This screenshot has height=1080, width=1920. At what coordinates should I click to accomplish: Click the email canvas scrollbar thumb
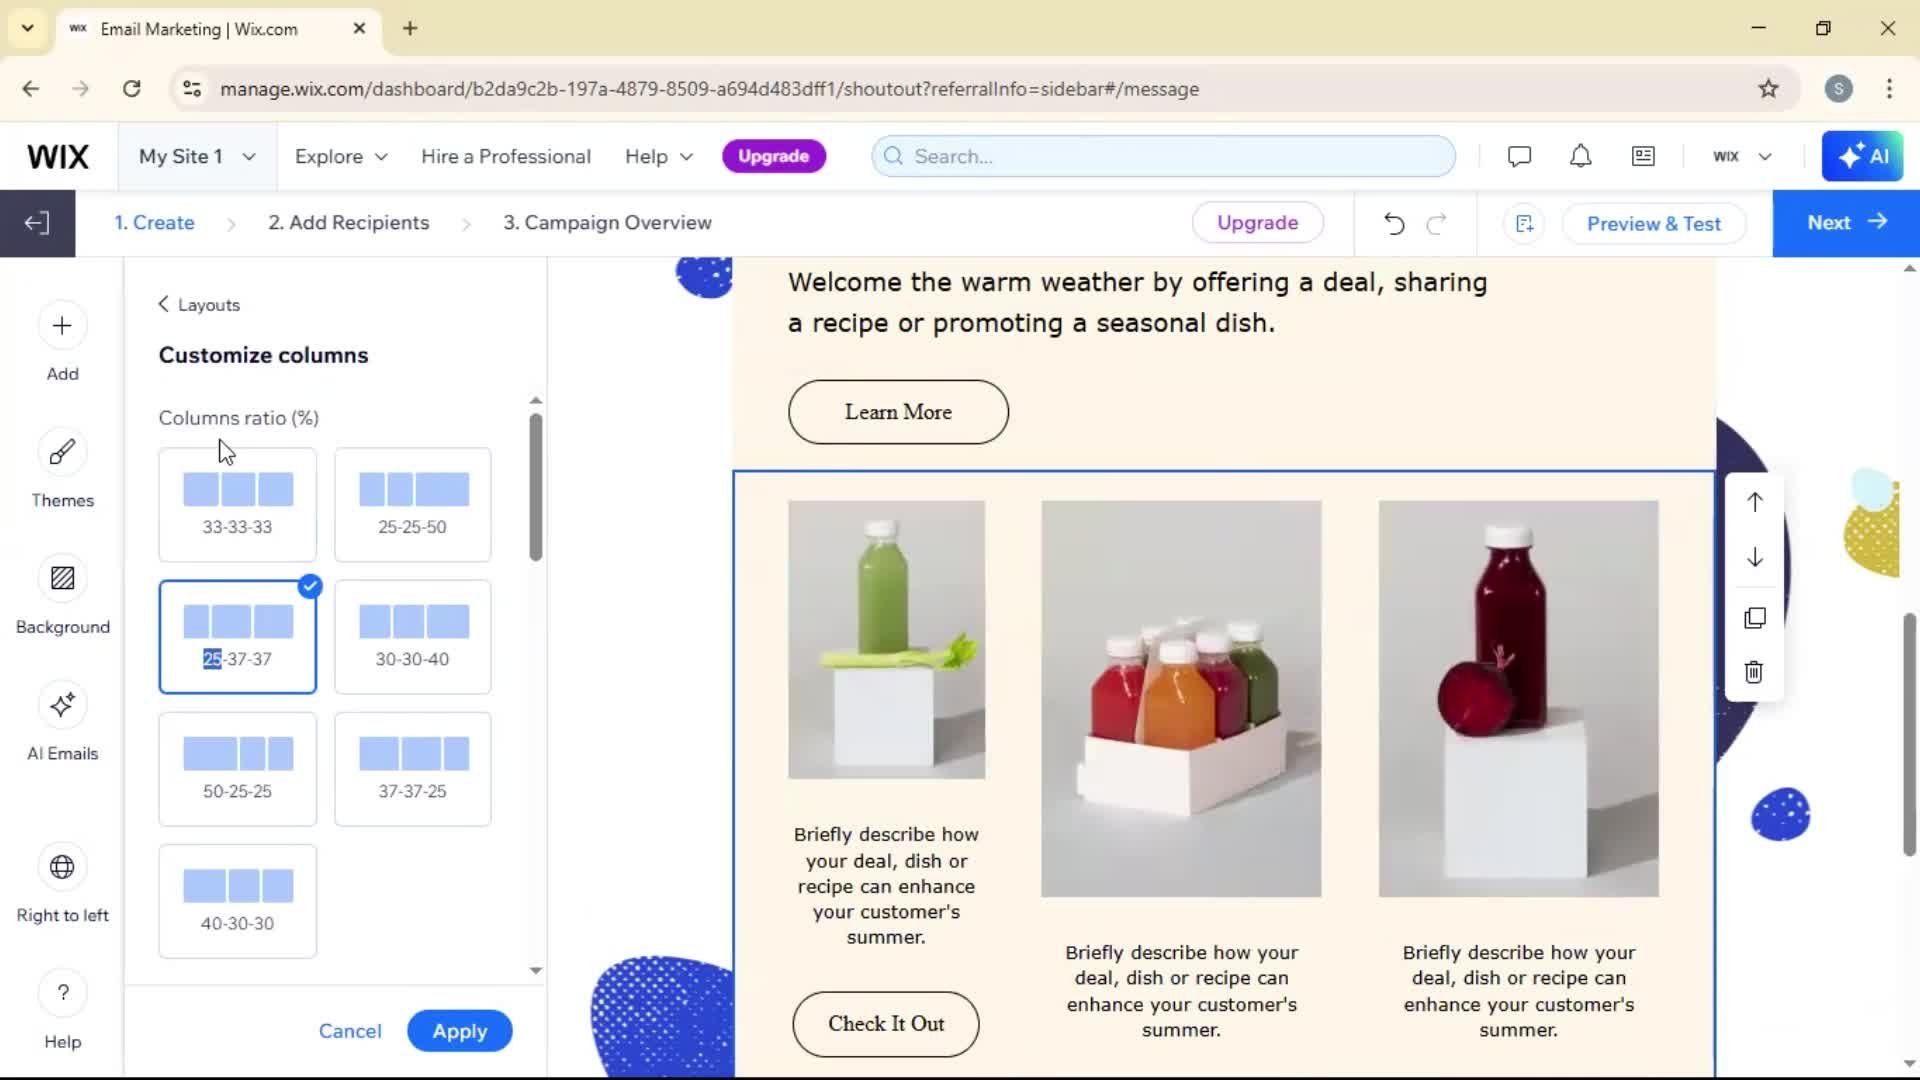(x=1909, y=735)
